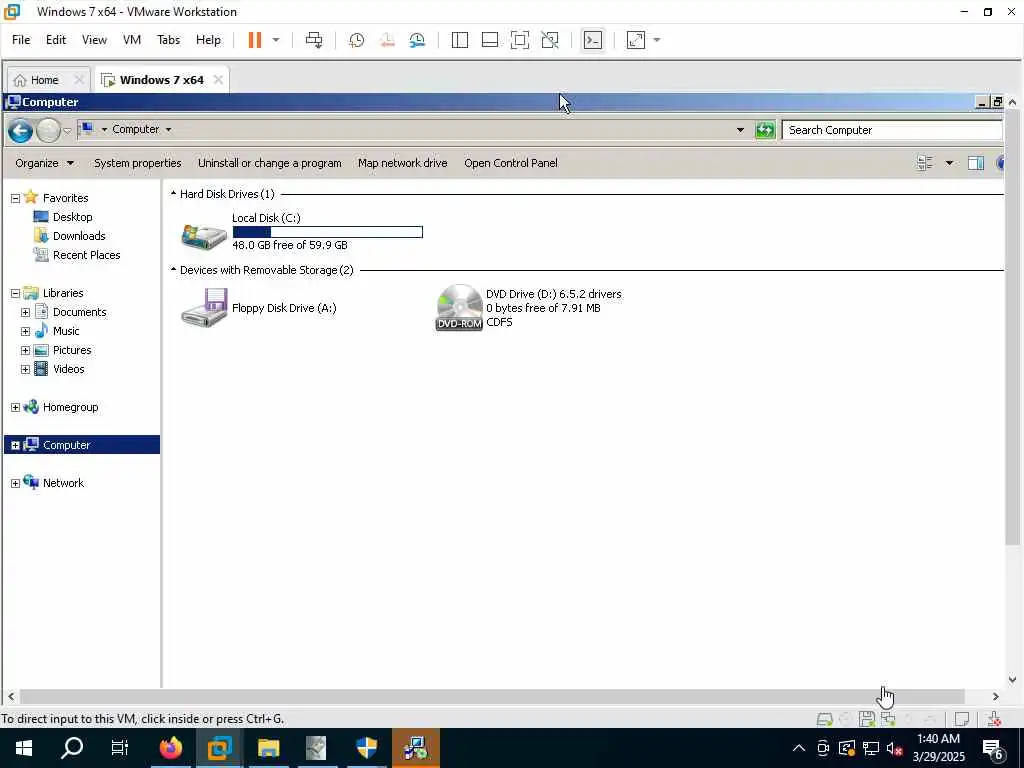Toggle the VMware library sidebar
This screenshot has width=1024, height=768.
point(460,40)
